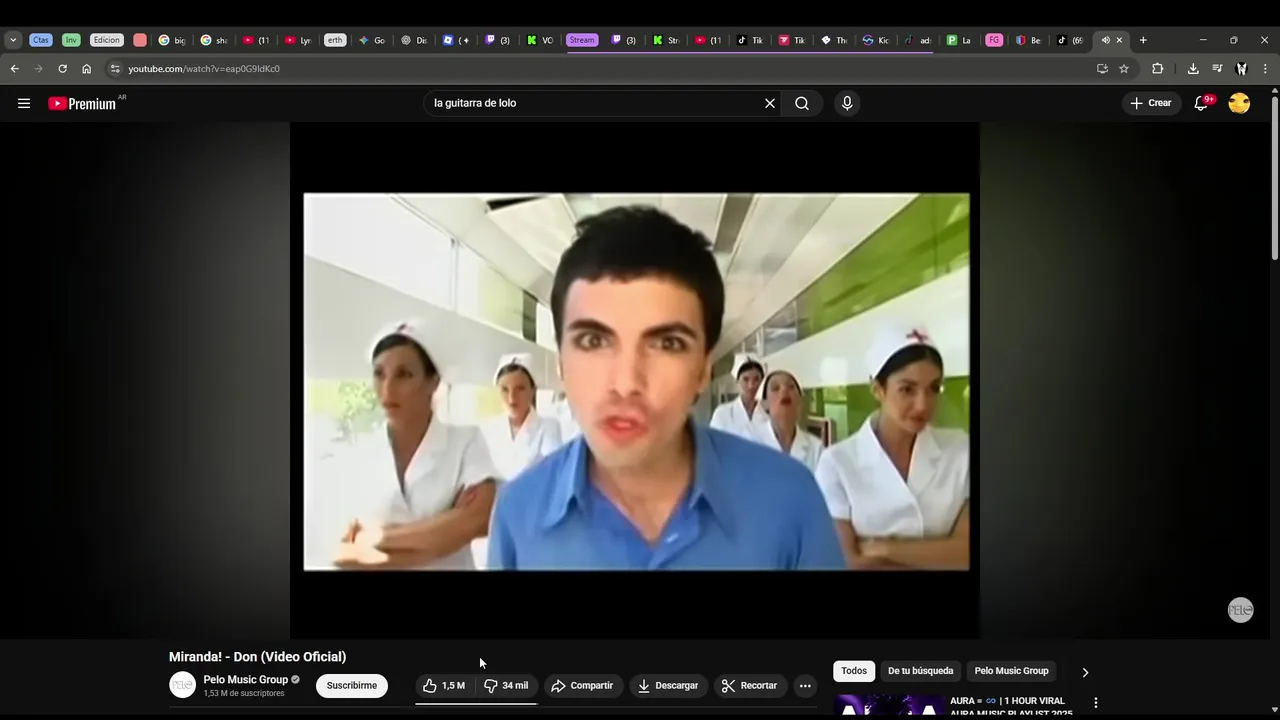Click the Descargar download button
This screenshot has width=1280, height=720.
[668, 685]
